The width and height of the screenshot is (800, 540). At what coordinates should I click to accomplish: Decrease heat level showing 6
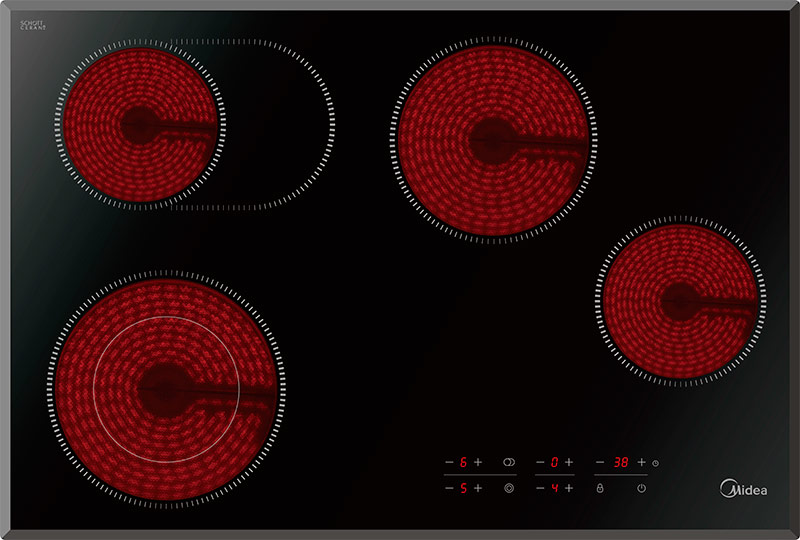[449, 462]
